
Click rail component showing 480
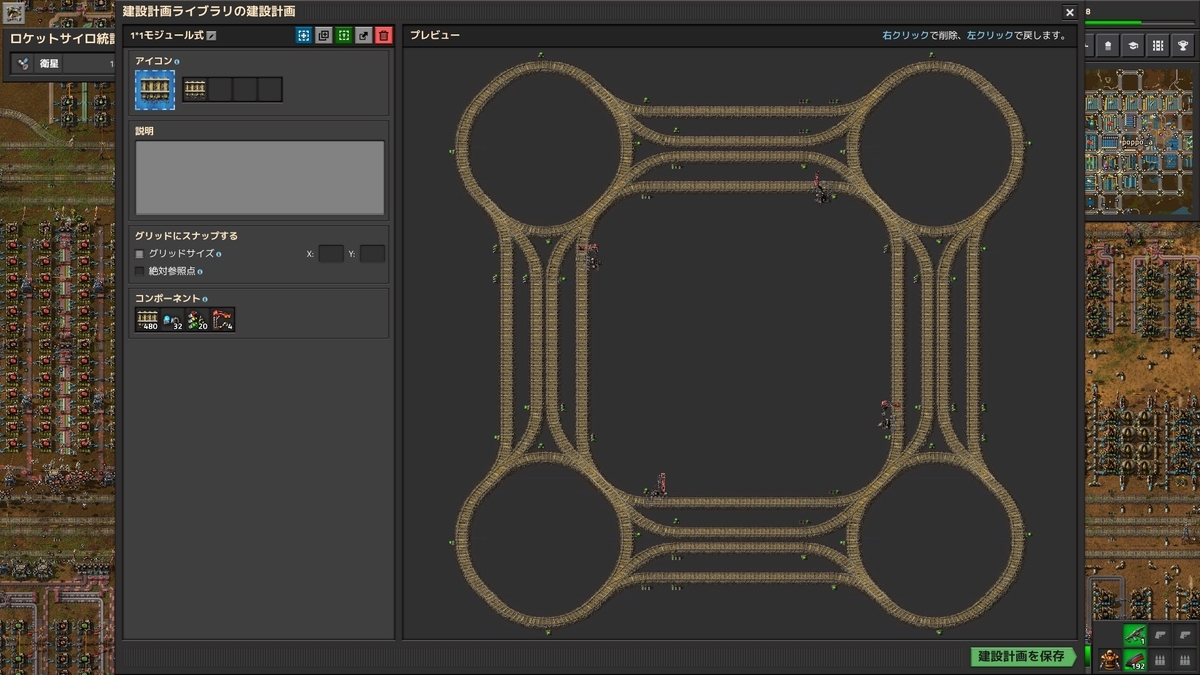(148, 320)
